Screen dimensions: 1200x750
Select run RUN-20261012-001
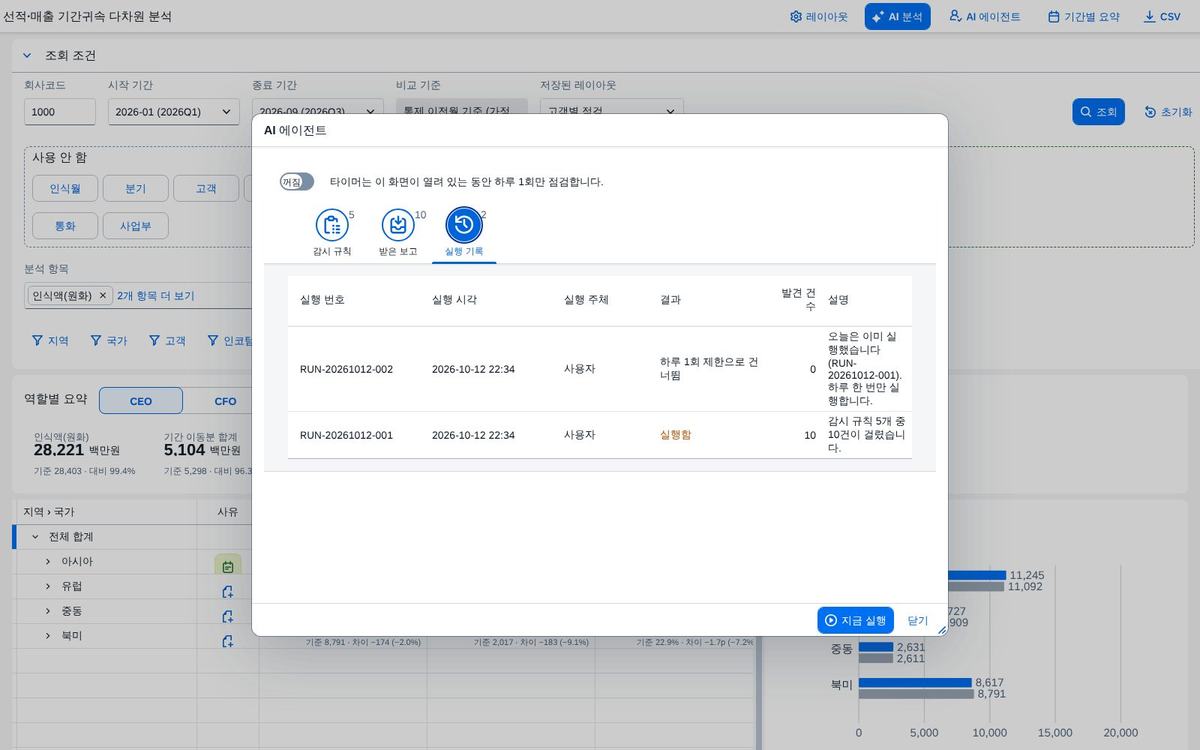pyautogui.click(x=600, y=435)
